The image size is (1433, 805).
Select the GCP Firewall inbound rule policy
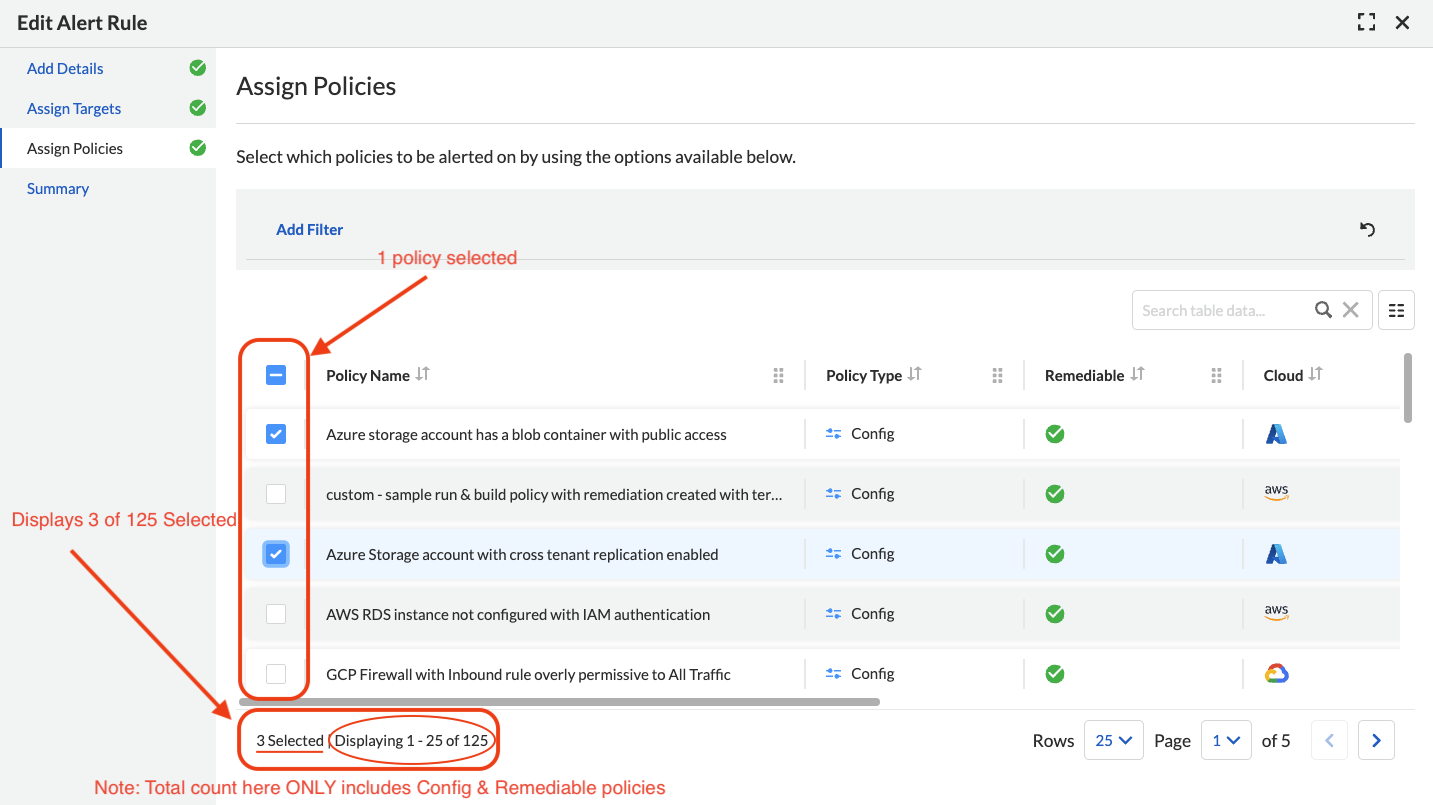276,674
